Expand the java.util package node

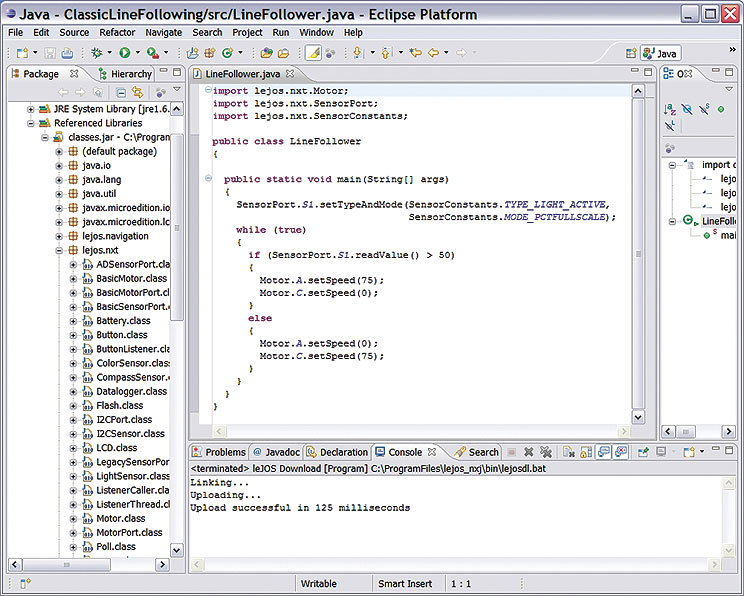coord(59,194)
